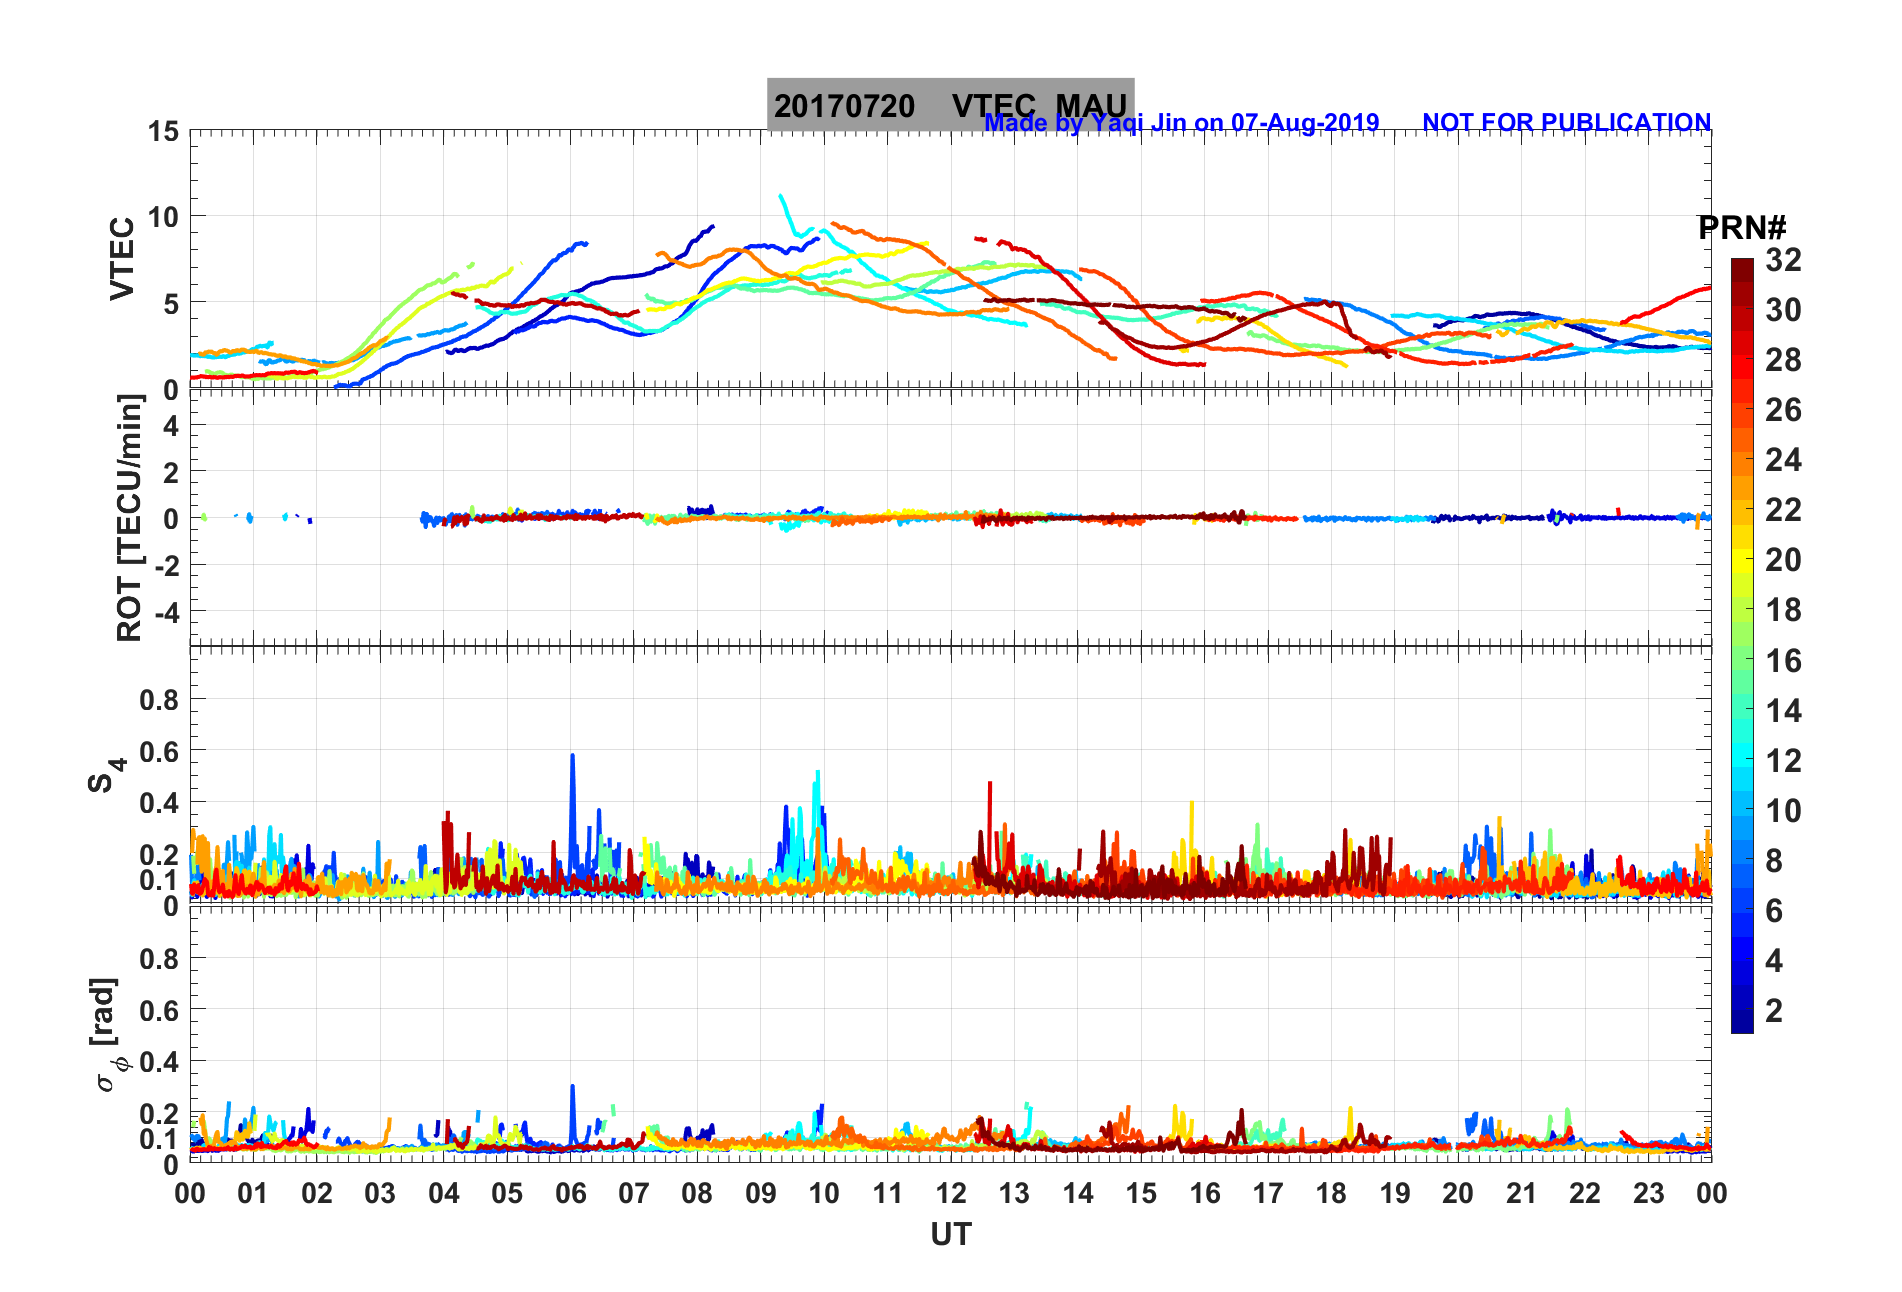Click the '4' tick on the ROT axis
The height and width of the screenshot is (1292, 1902).
[x=171, y=426]
